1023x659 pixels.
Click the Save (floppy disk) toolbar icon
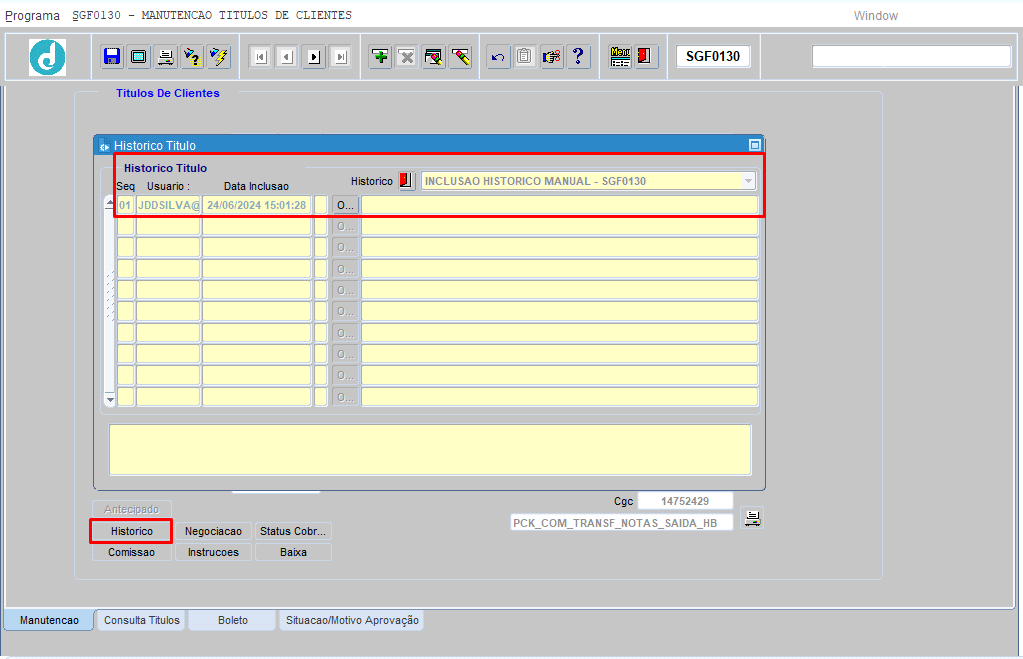coord(112,57)
